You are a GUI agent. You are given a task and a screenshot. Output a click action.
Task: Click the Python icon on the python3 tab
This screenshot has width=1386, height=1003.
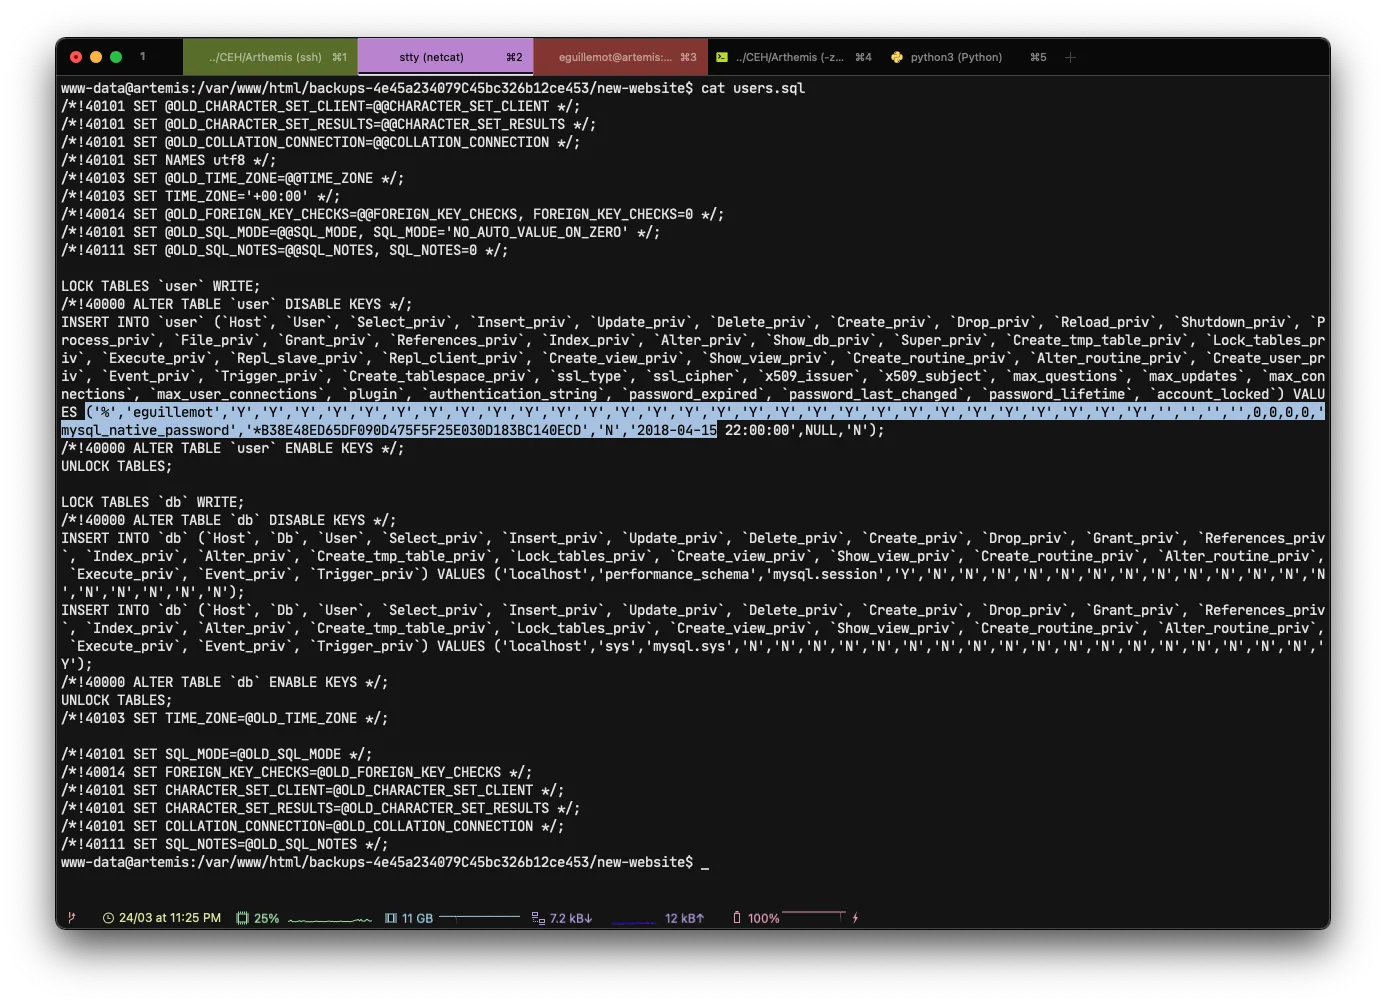click(x=897, y=57)
